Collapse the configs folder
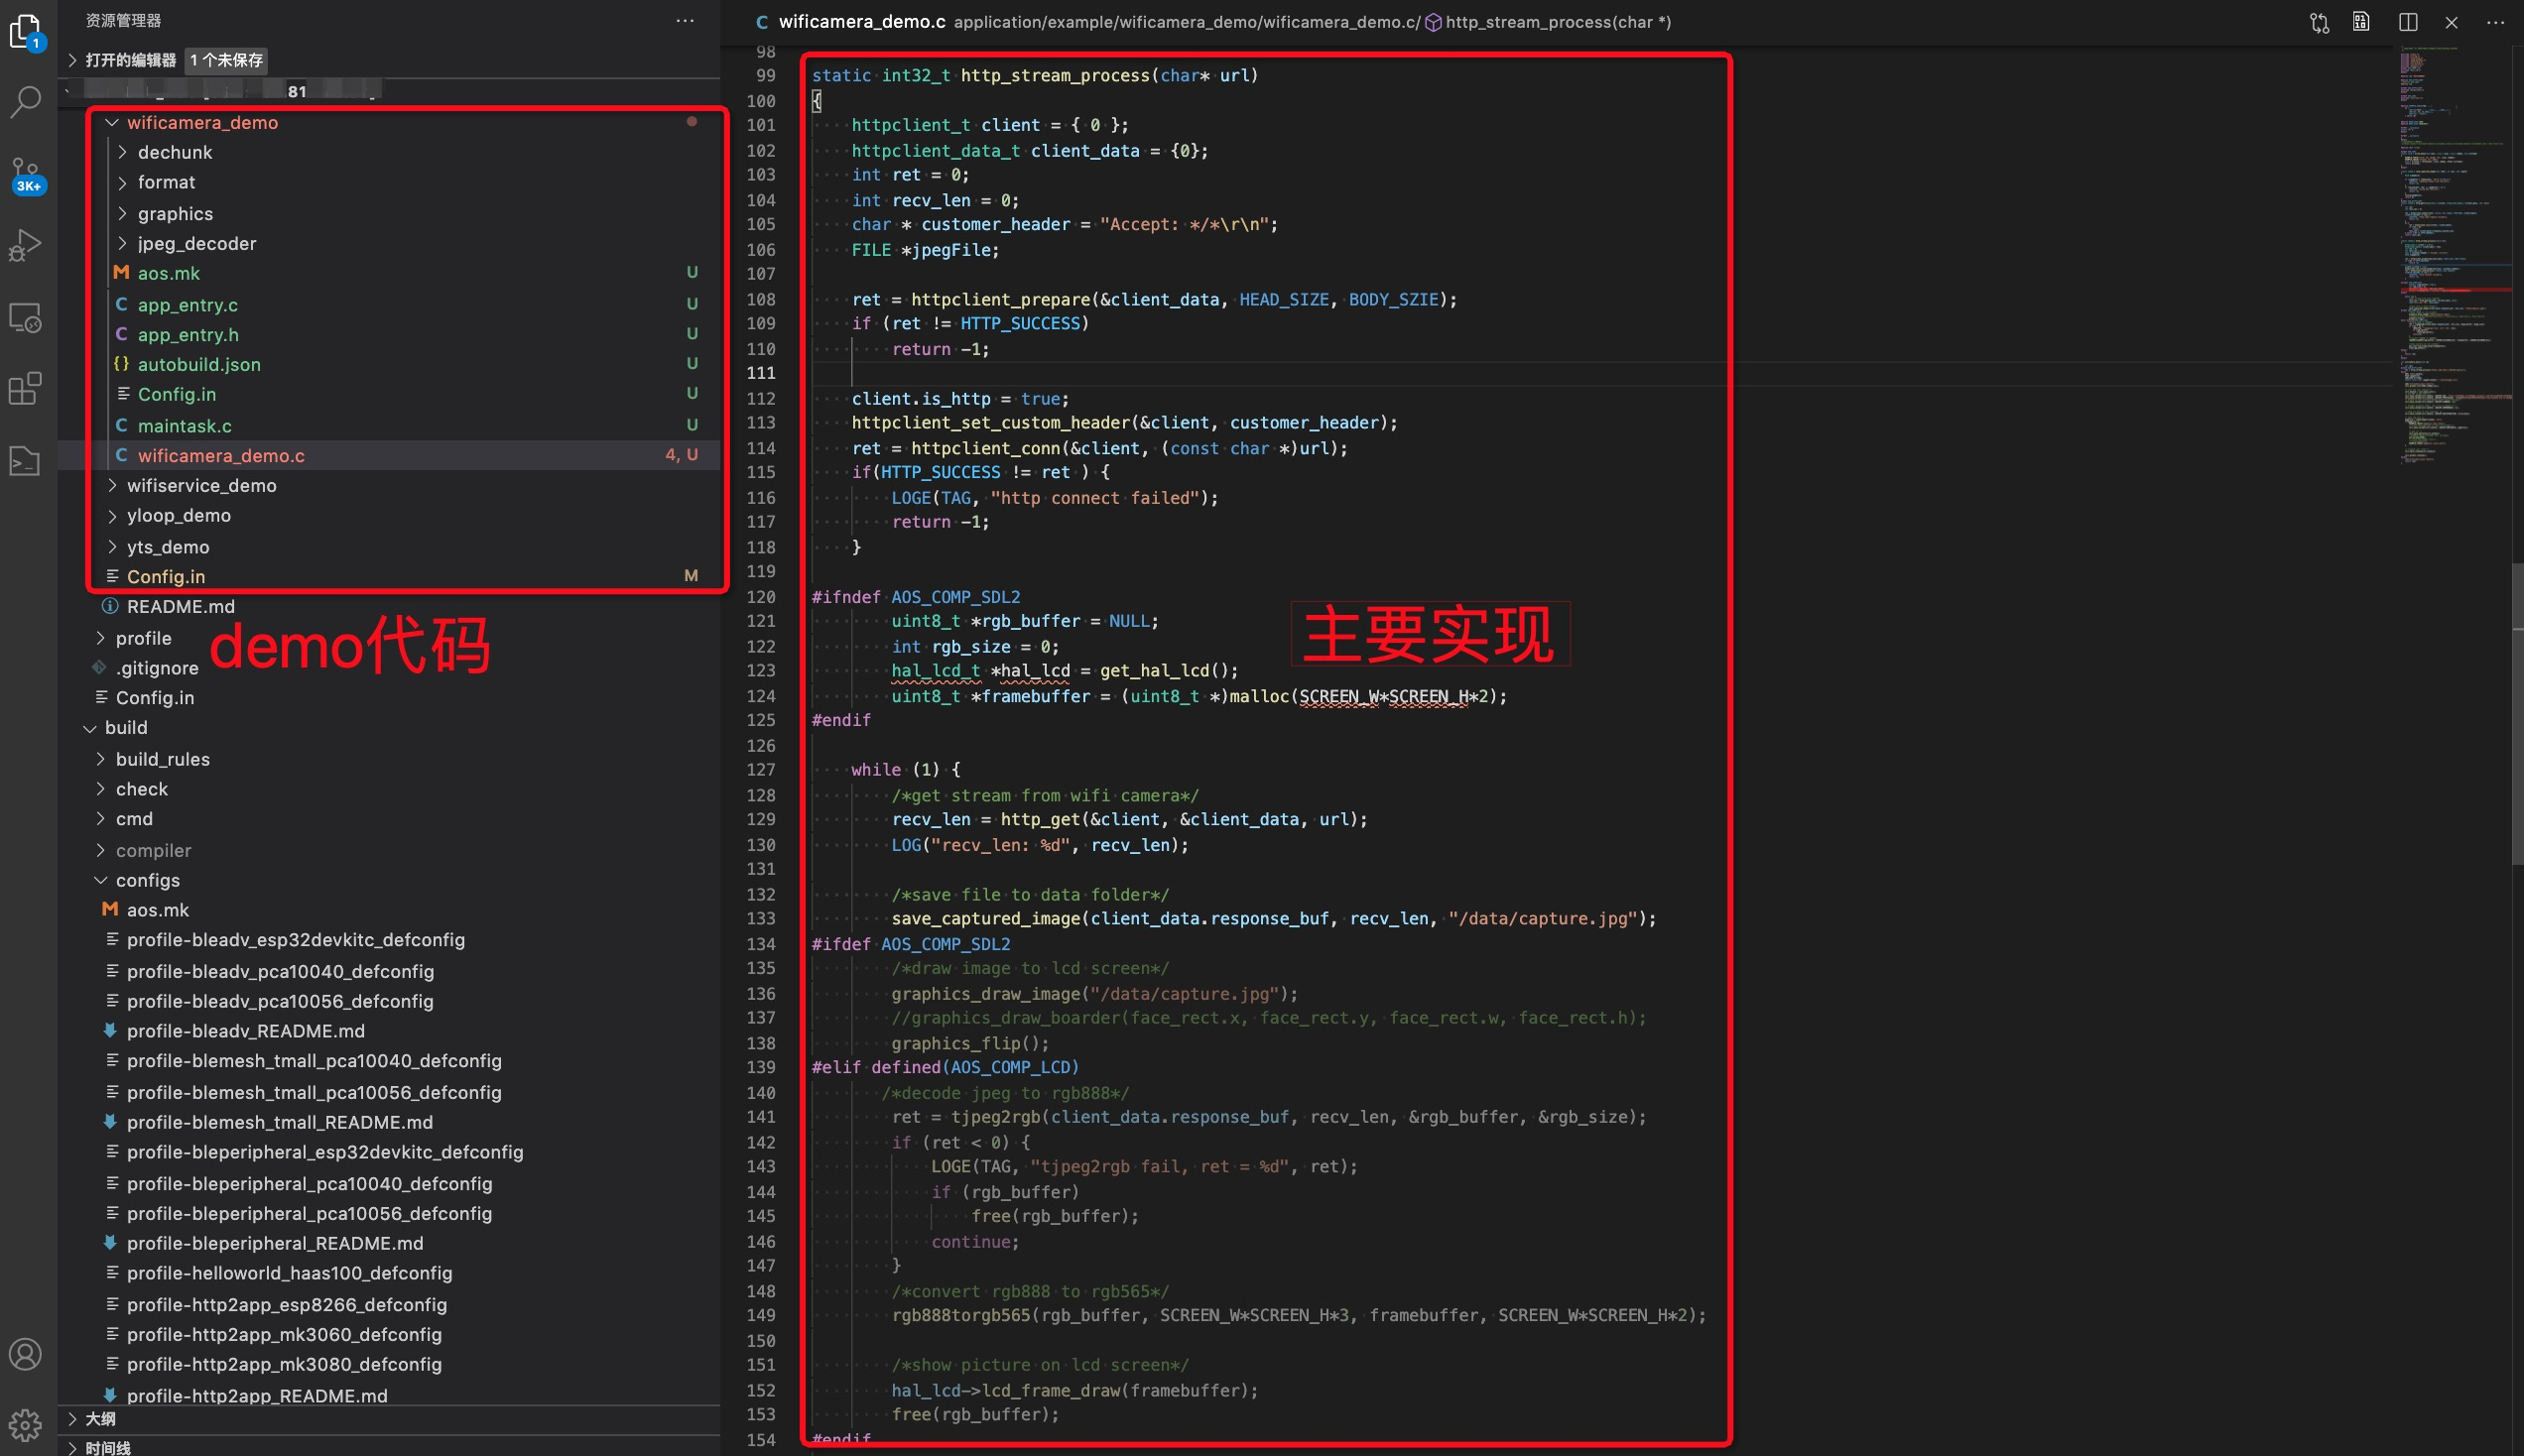The height and width of the screenshot is (1456, 2524). (101, 879)
